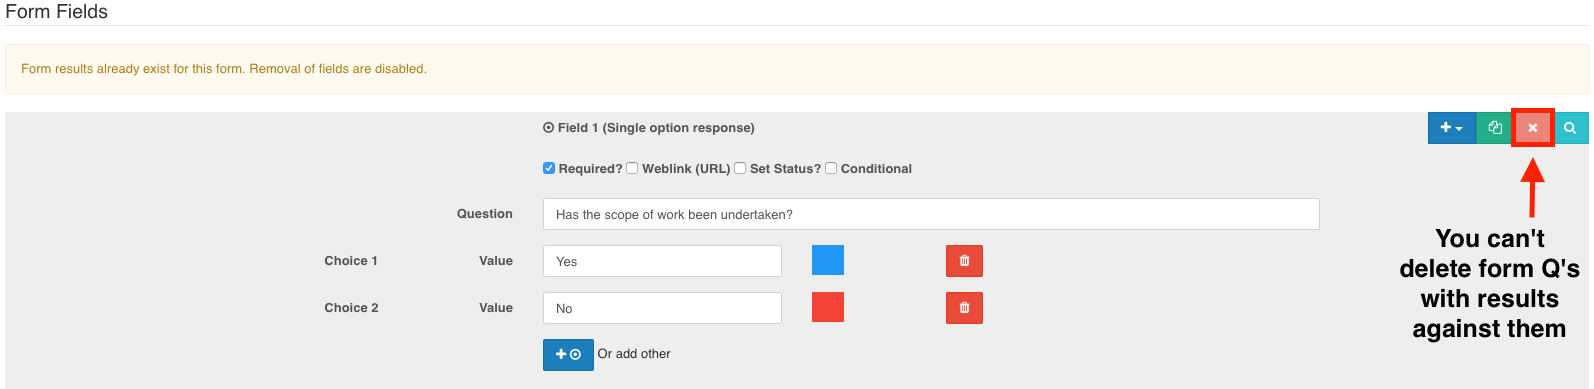Click the Choice 2 value field containing No
This screenshot has width=1594, height=389.
coord(662,308)
